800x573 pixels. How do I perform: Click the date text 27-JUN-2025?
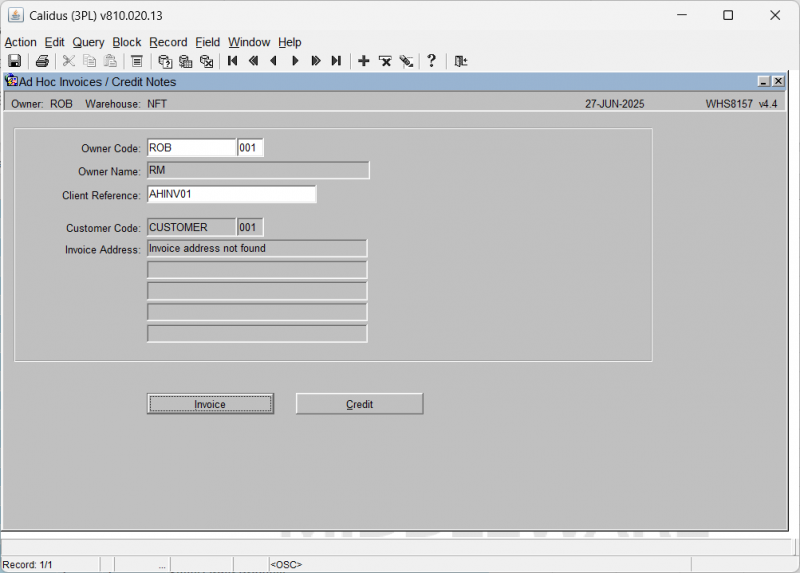(614, 104)
